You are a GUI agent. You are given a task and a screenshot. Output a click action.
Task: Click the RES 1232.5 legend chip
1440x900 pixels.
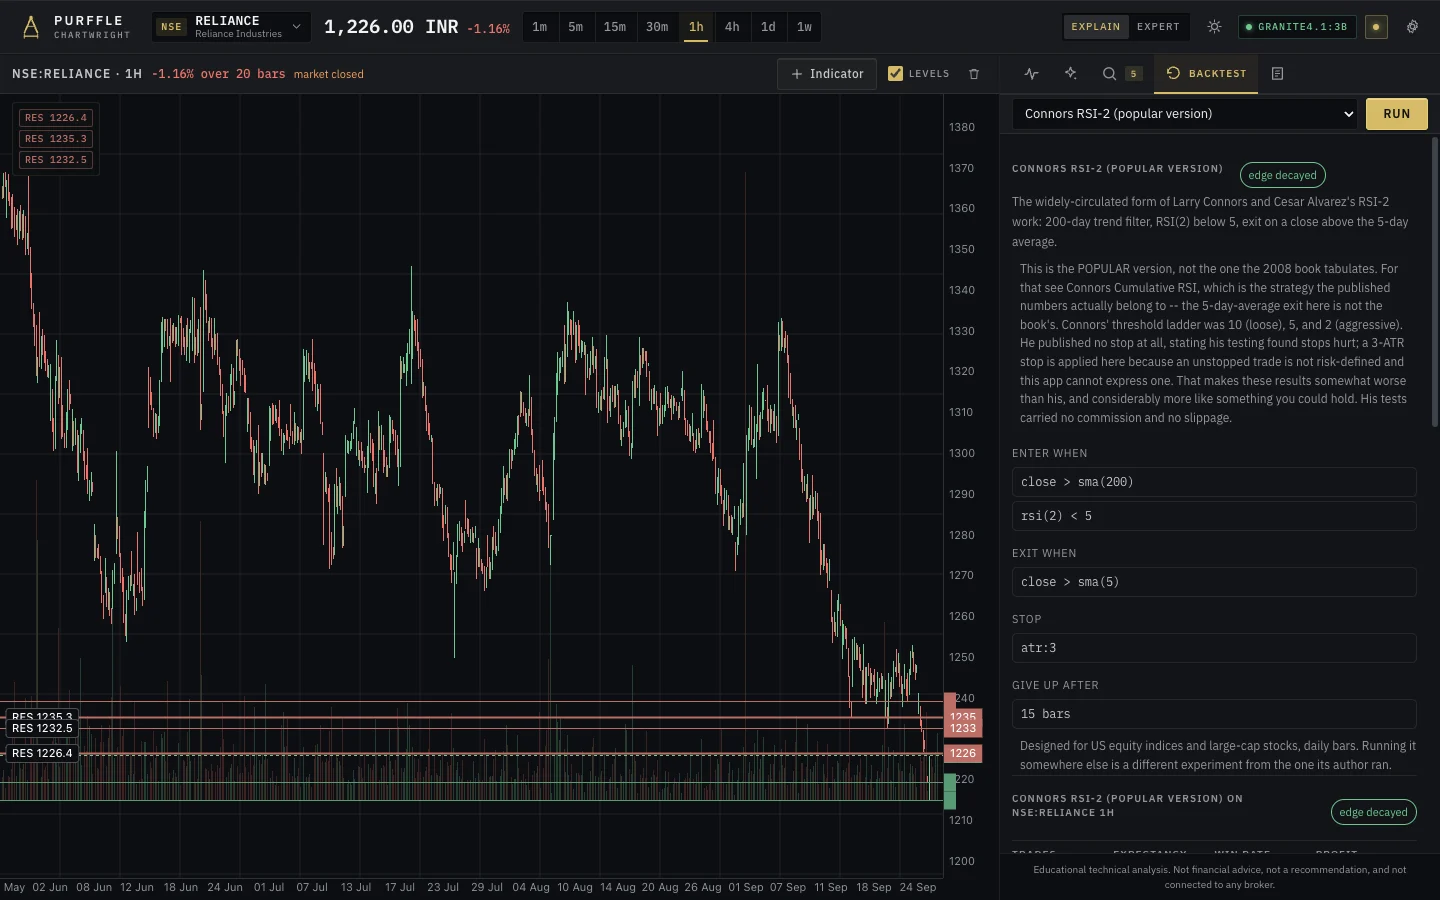(56, 160)
